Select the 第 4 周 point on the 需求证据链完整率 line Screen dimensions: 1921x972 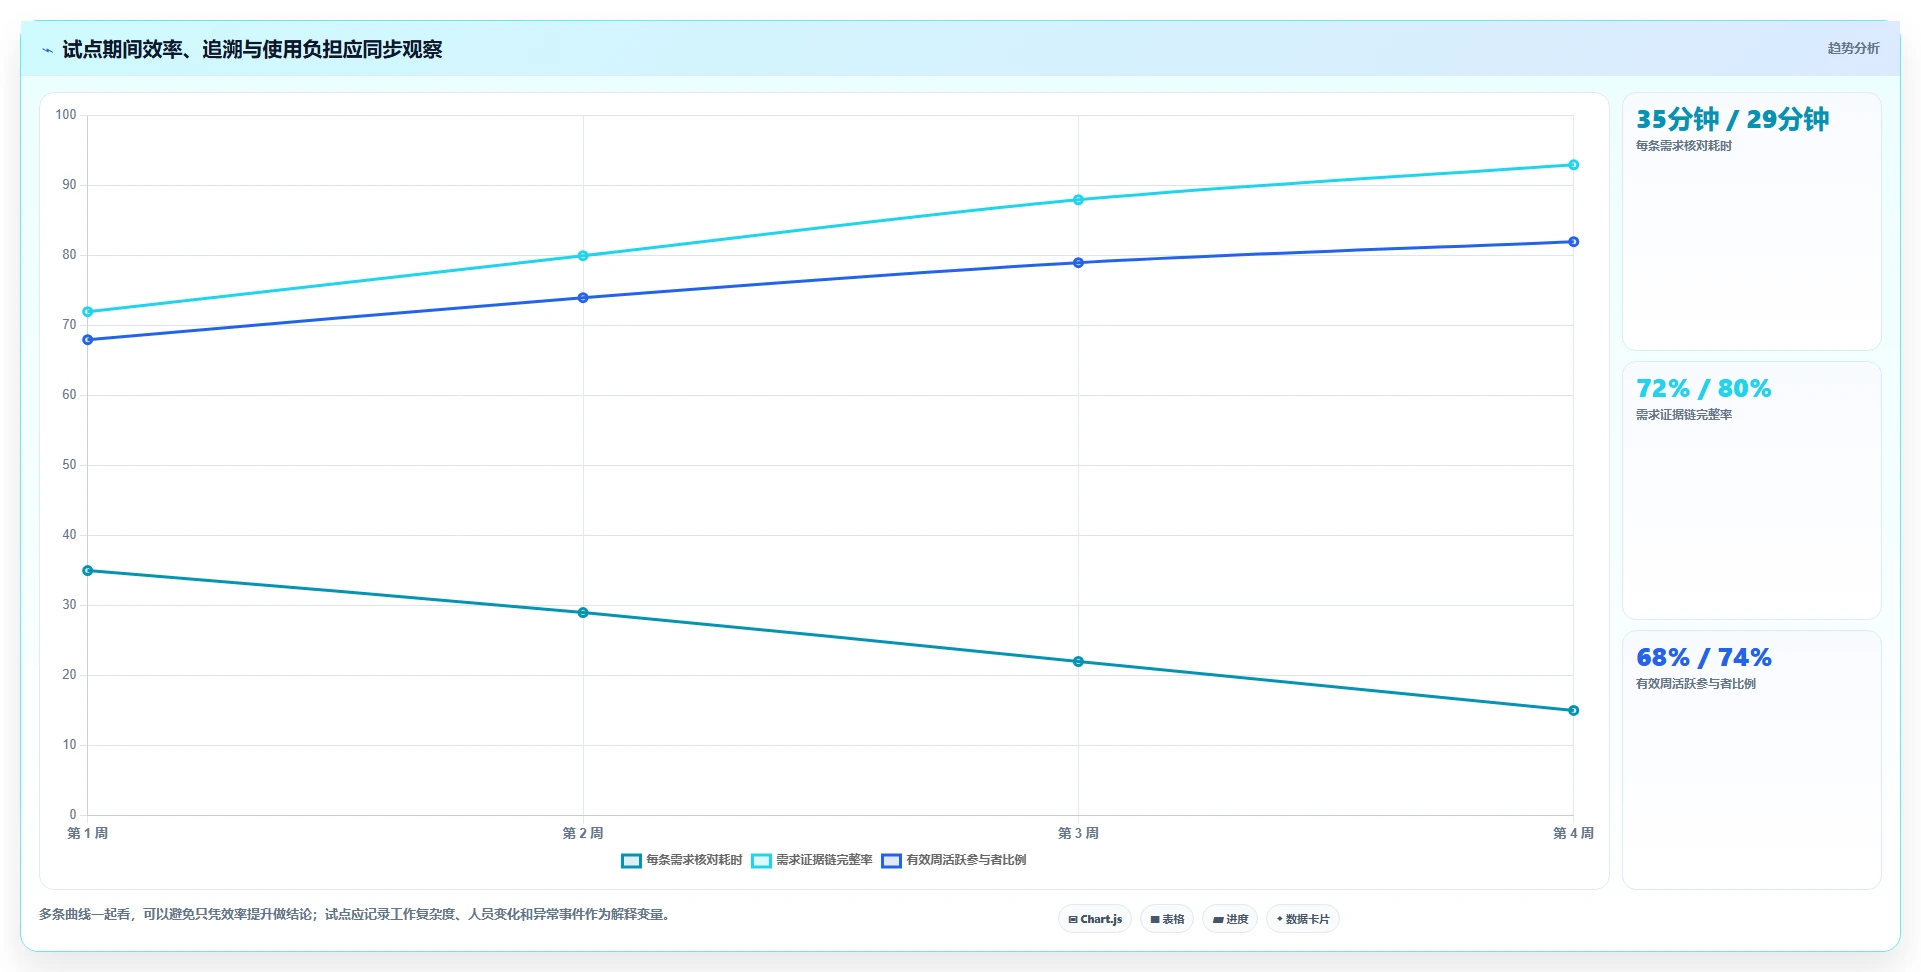(1573, 165)
